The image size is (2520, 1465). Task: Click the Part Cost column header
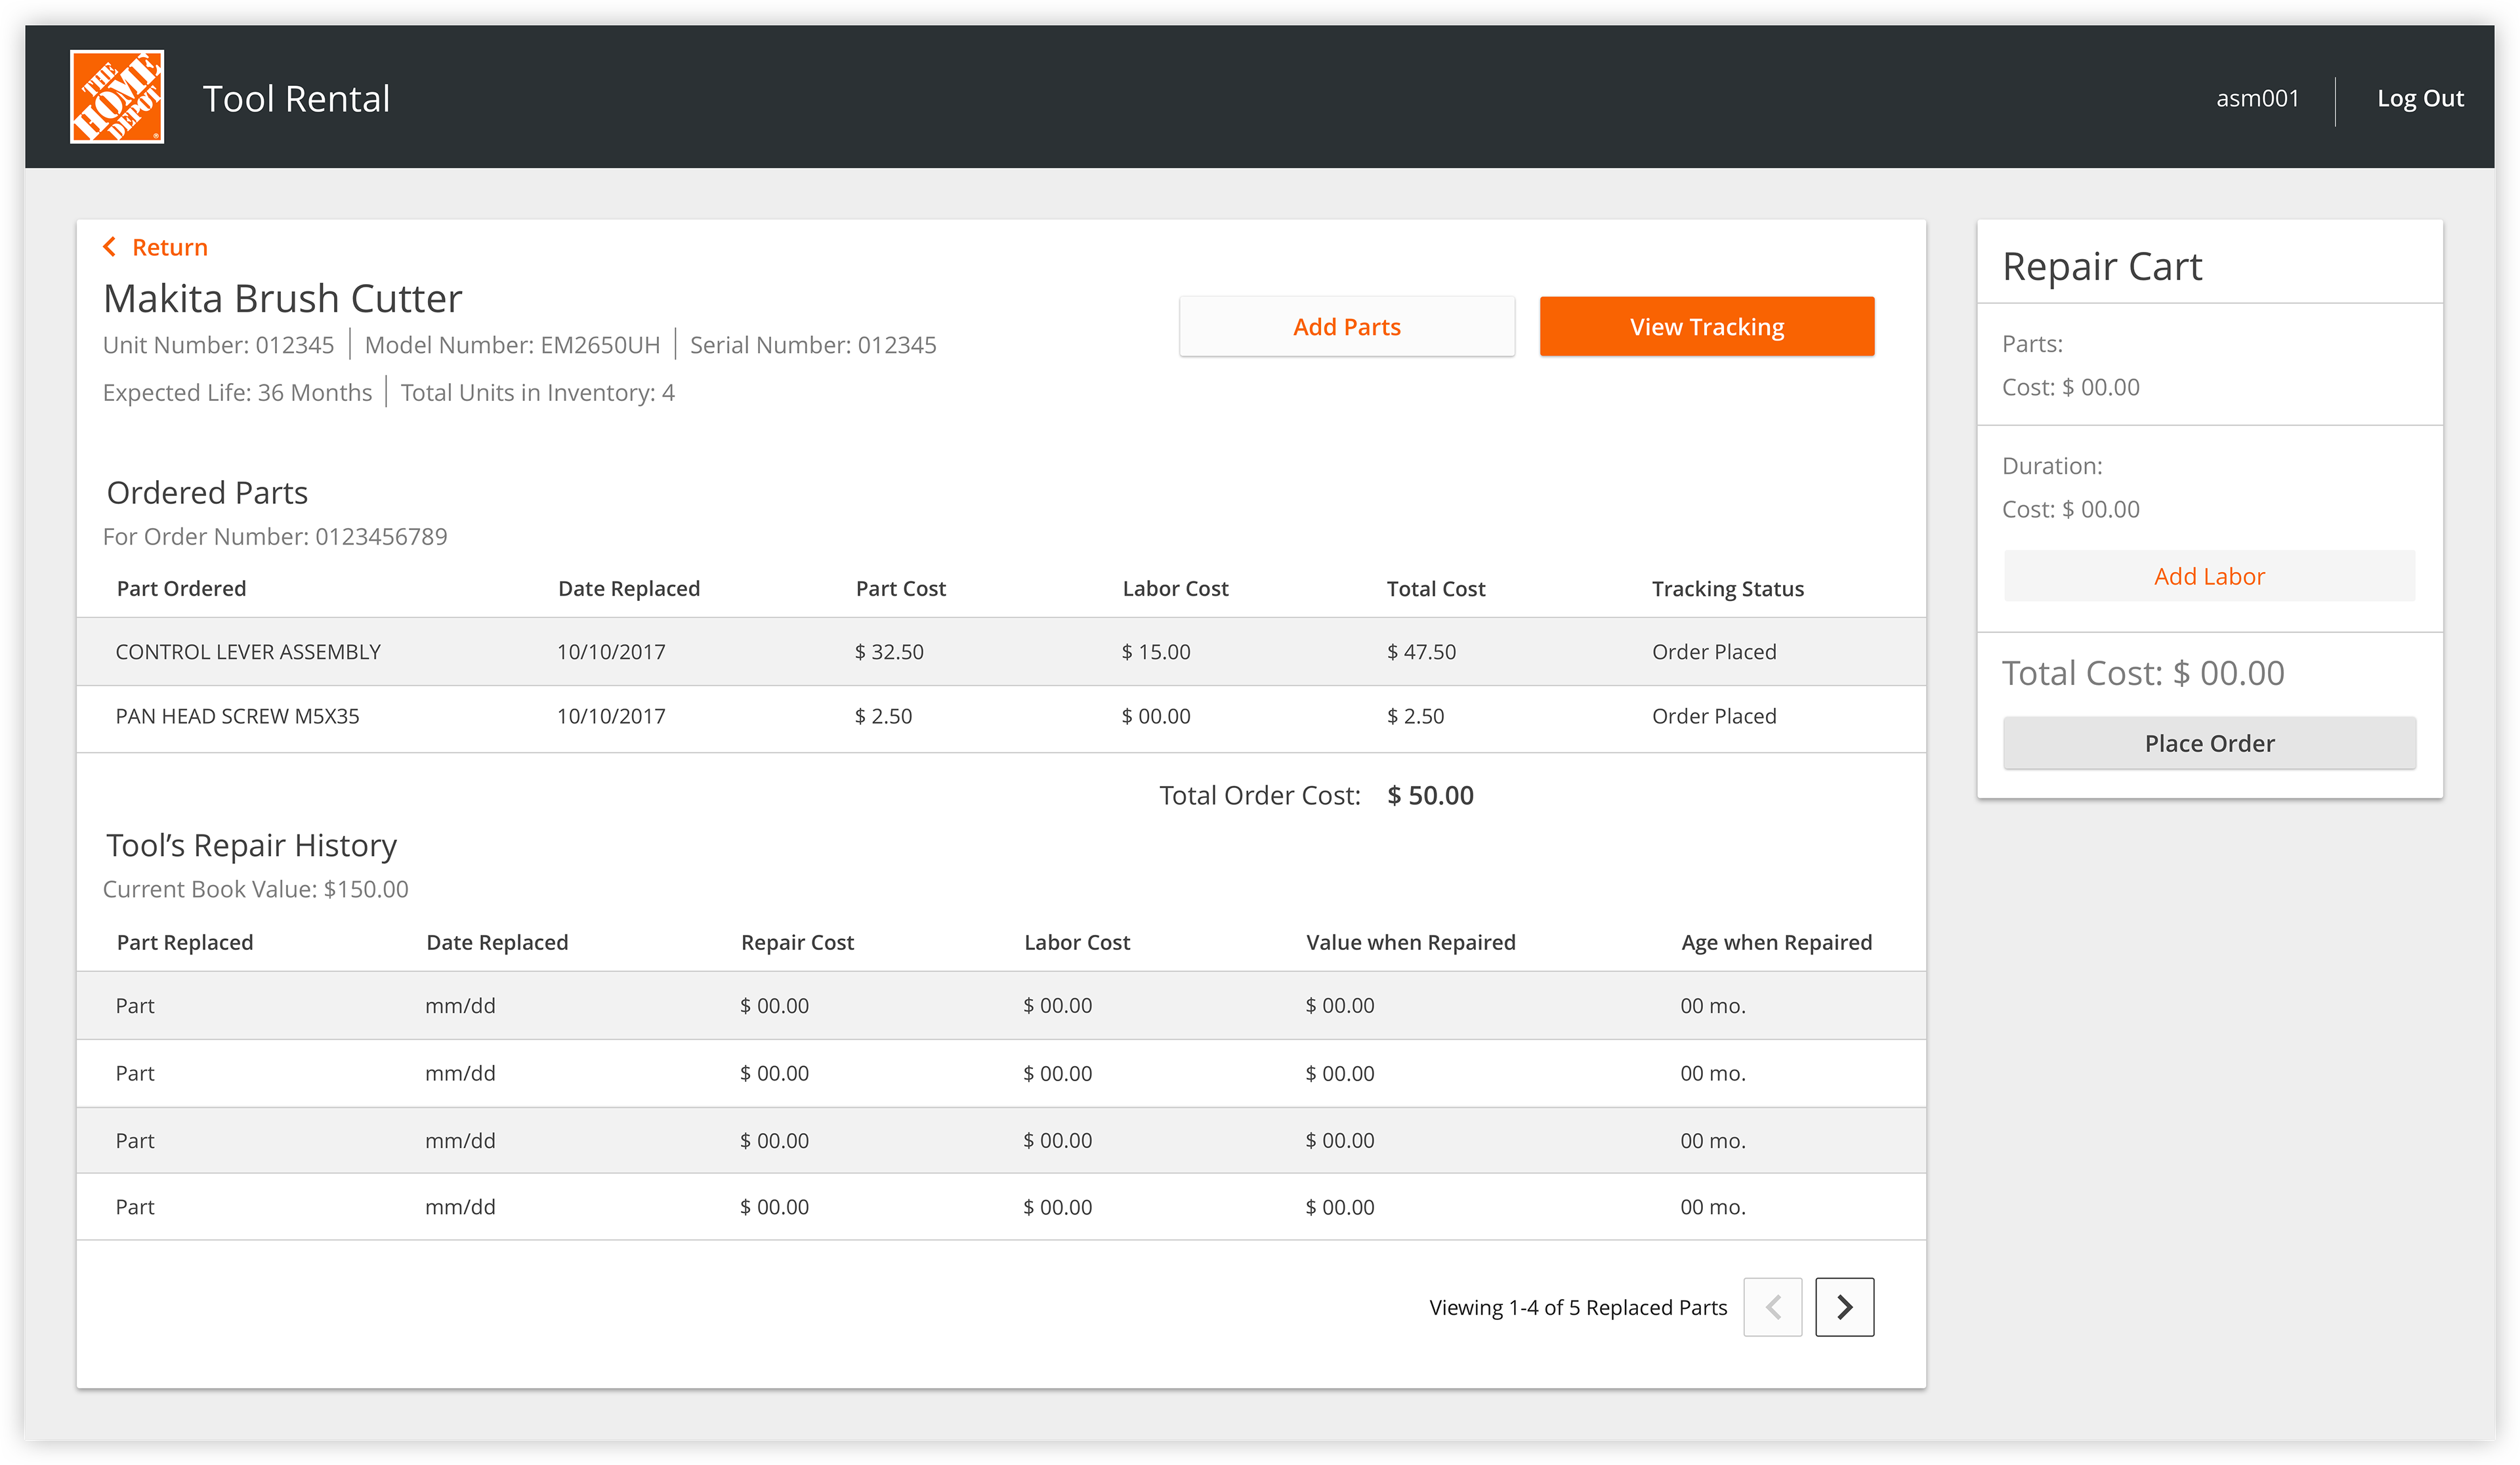pos(900,588)
